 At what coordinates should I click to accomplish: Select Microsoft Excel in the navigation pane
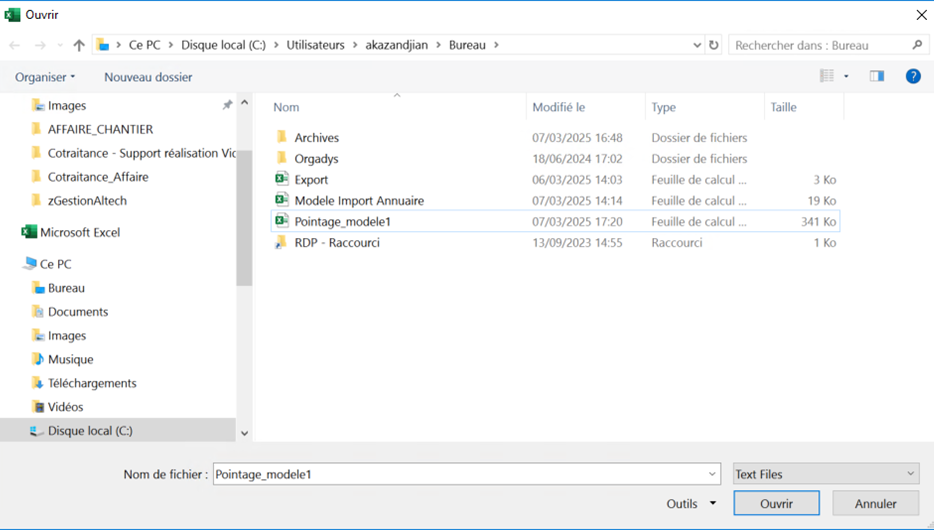(x=80, y=232)
